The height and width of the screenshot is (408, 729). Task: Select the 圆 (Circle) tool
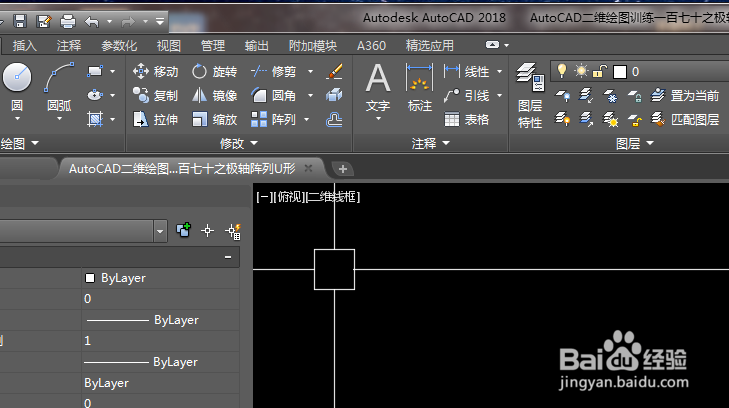(x=17, y=88)
